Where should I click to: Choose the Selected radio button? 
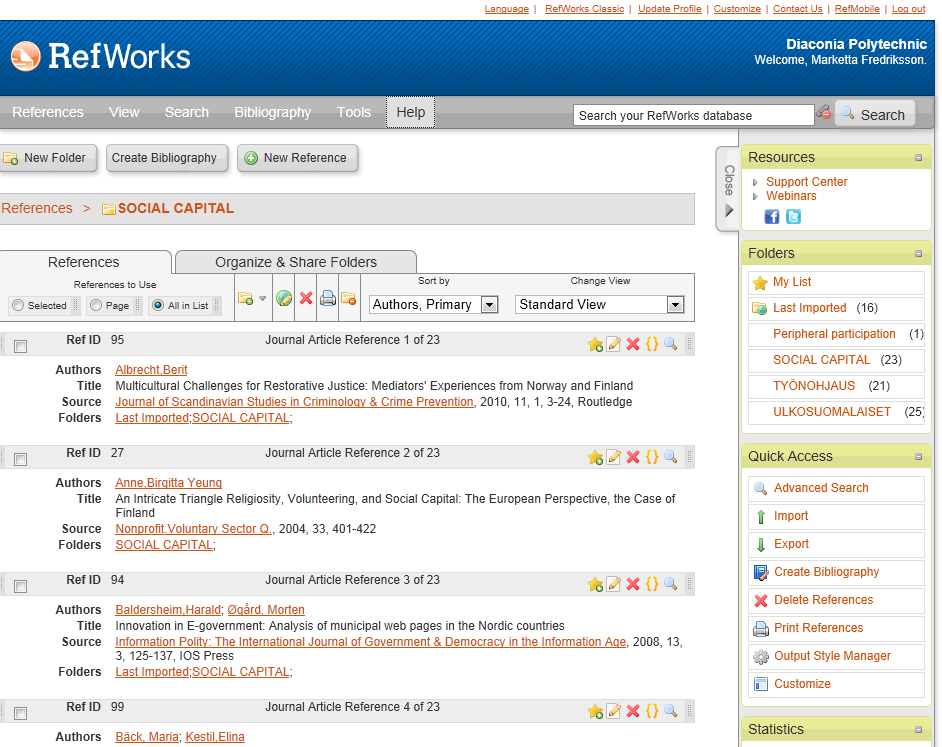coord(18,305)
